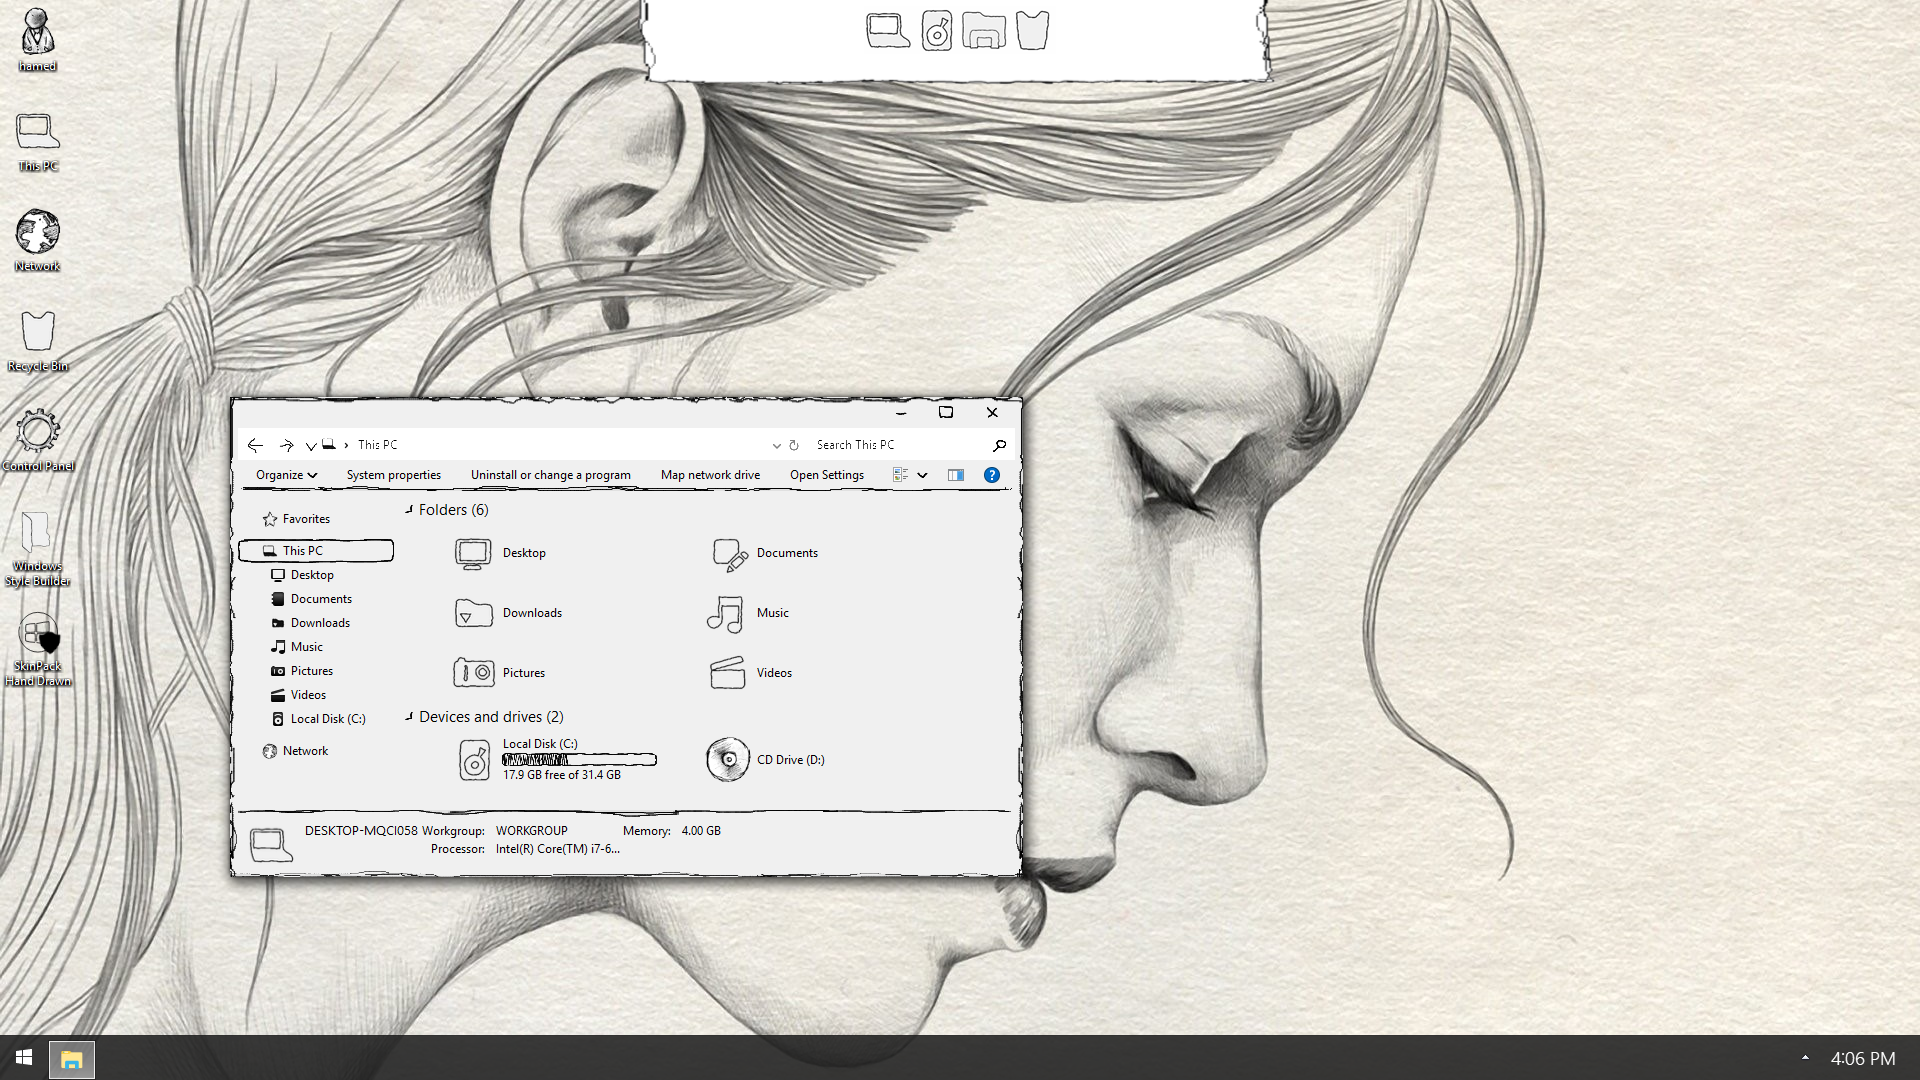Open the Pictures folder camera icon
The image size is (1920, 1080).
click(473, 673)
